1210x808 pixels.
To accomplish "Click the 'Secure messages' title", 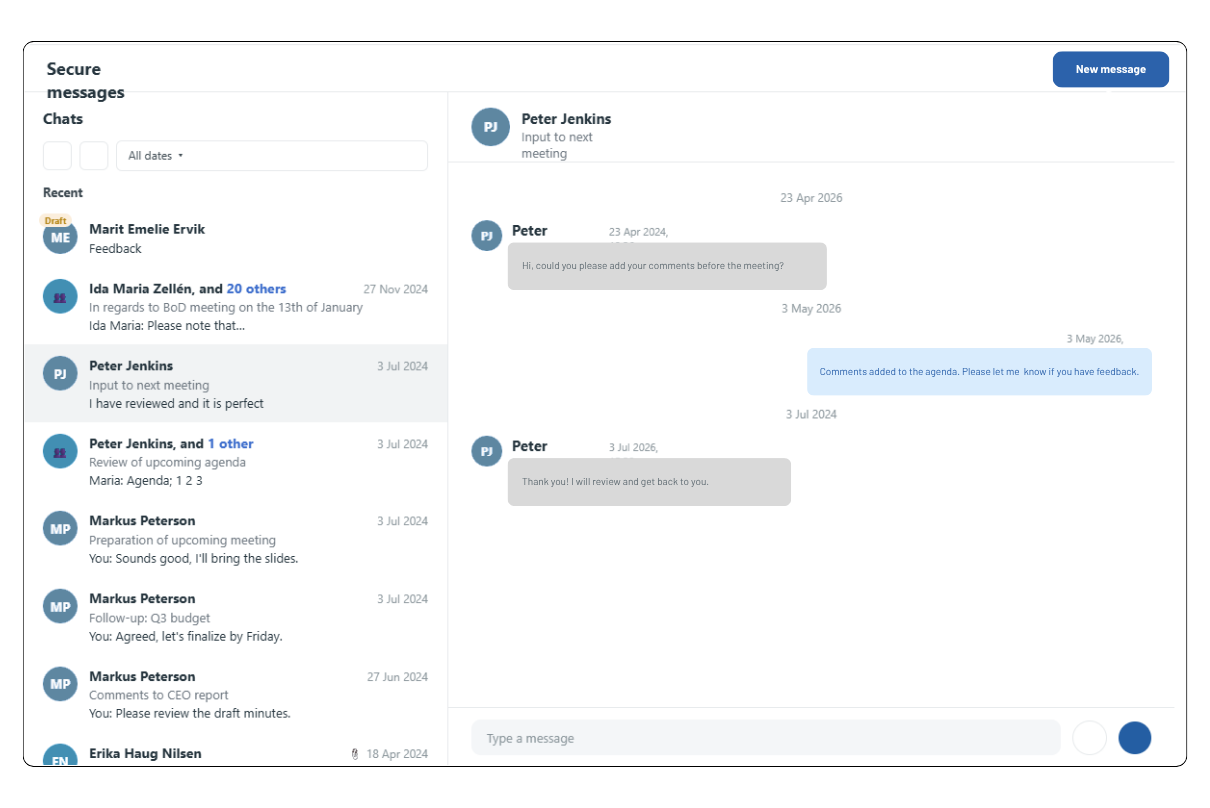I will [85, 81].
